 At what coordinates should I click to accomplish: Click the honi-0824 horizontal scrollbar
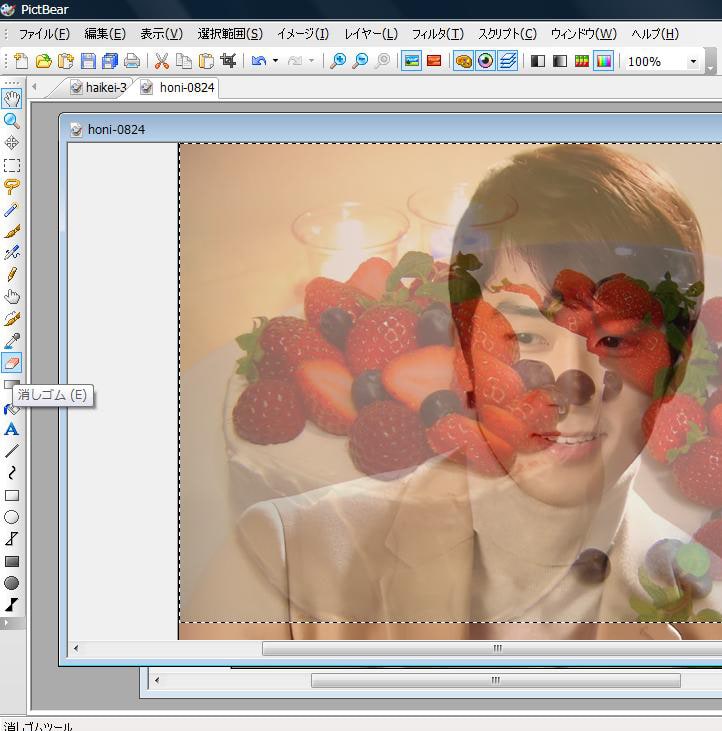[497, 648]
